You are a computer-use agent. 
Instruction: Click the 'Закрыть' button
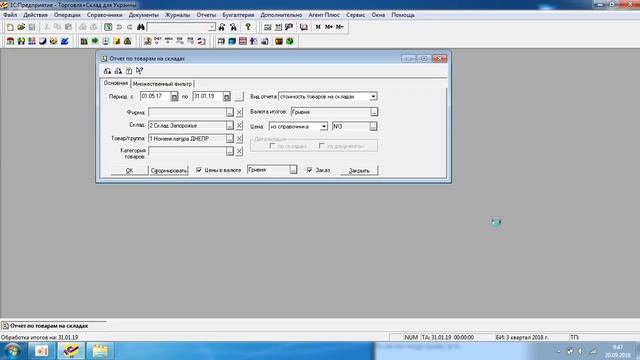[x=359, y=170]
